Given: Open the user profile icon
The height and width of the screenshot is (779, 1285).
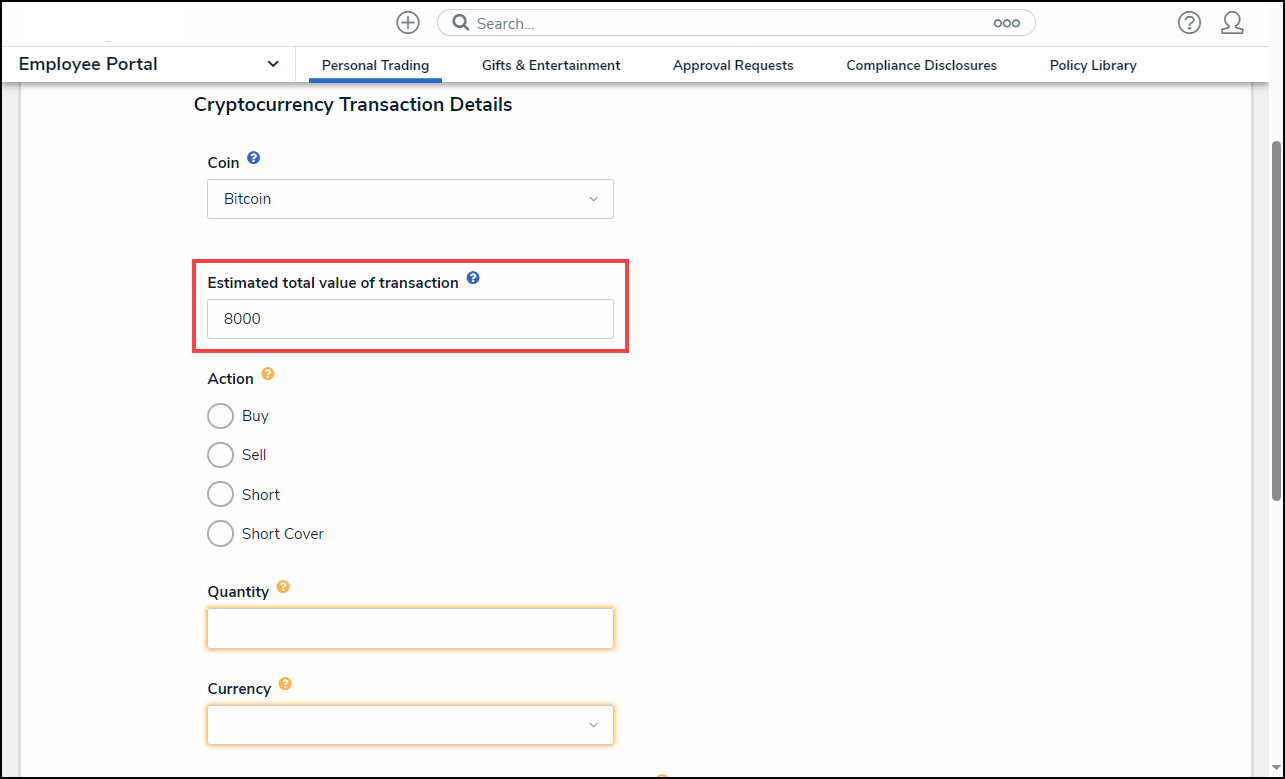Looking at the screenshot, I should pos(1232,23).
